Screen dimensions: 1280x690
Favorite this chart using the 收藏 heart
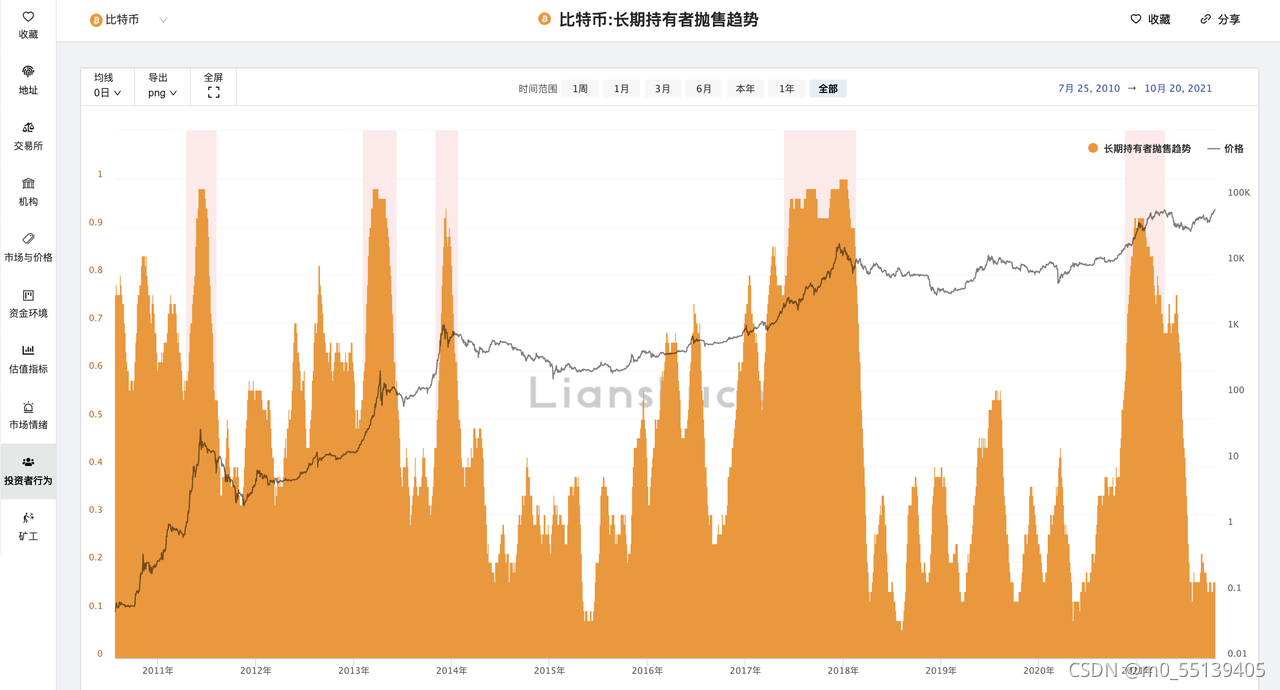tap(1148, 19)
